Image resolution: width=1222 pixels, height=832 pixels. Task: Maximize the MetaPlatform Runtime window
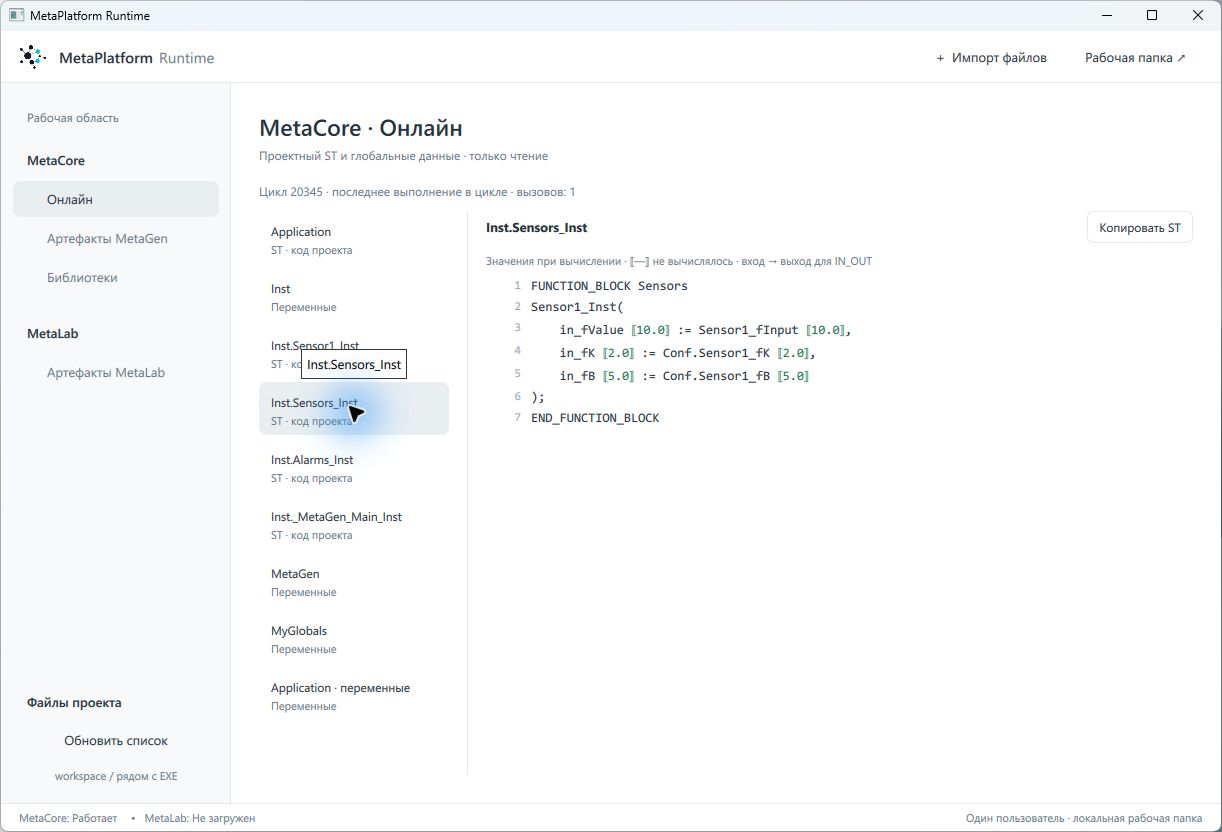click(1152, 15)
